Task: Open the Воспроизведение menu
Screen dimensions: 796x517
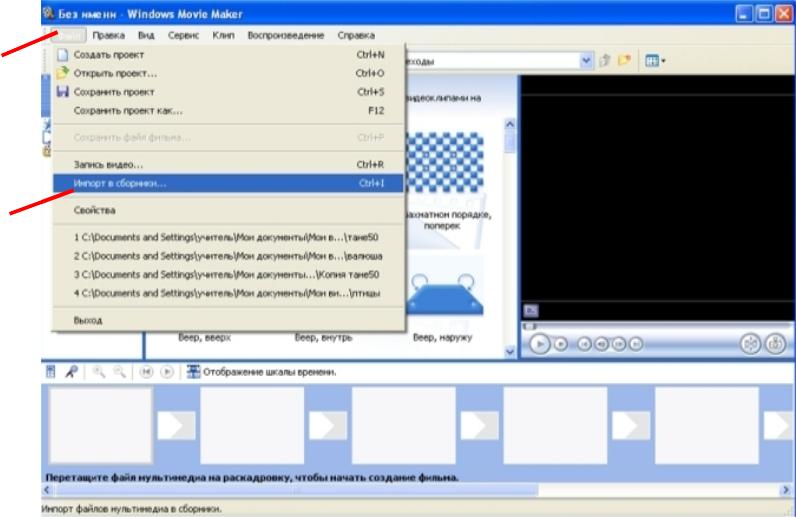Action: coord(286,35)
